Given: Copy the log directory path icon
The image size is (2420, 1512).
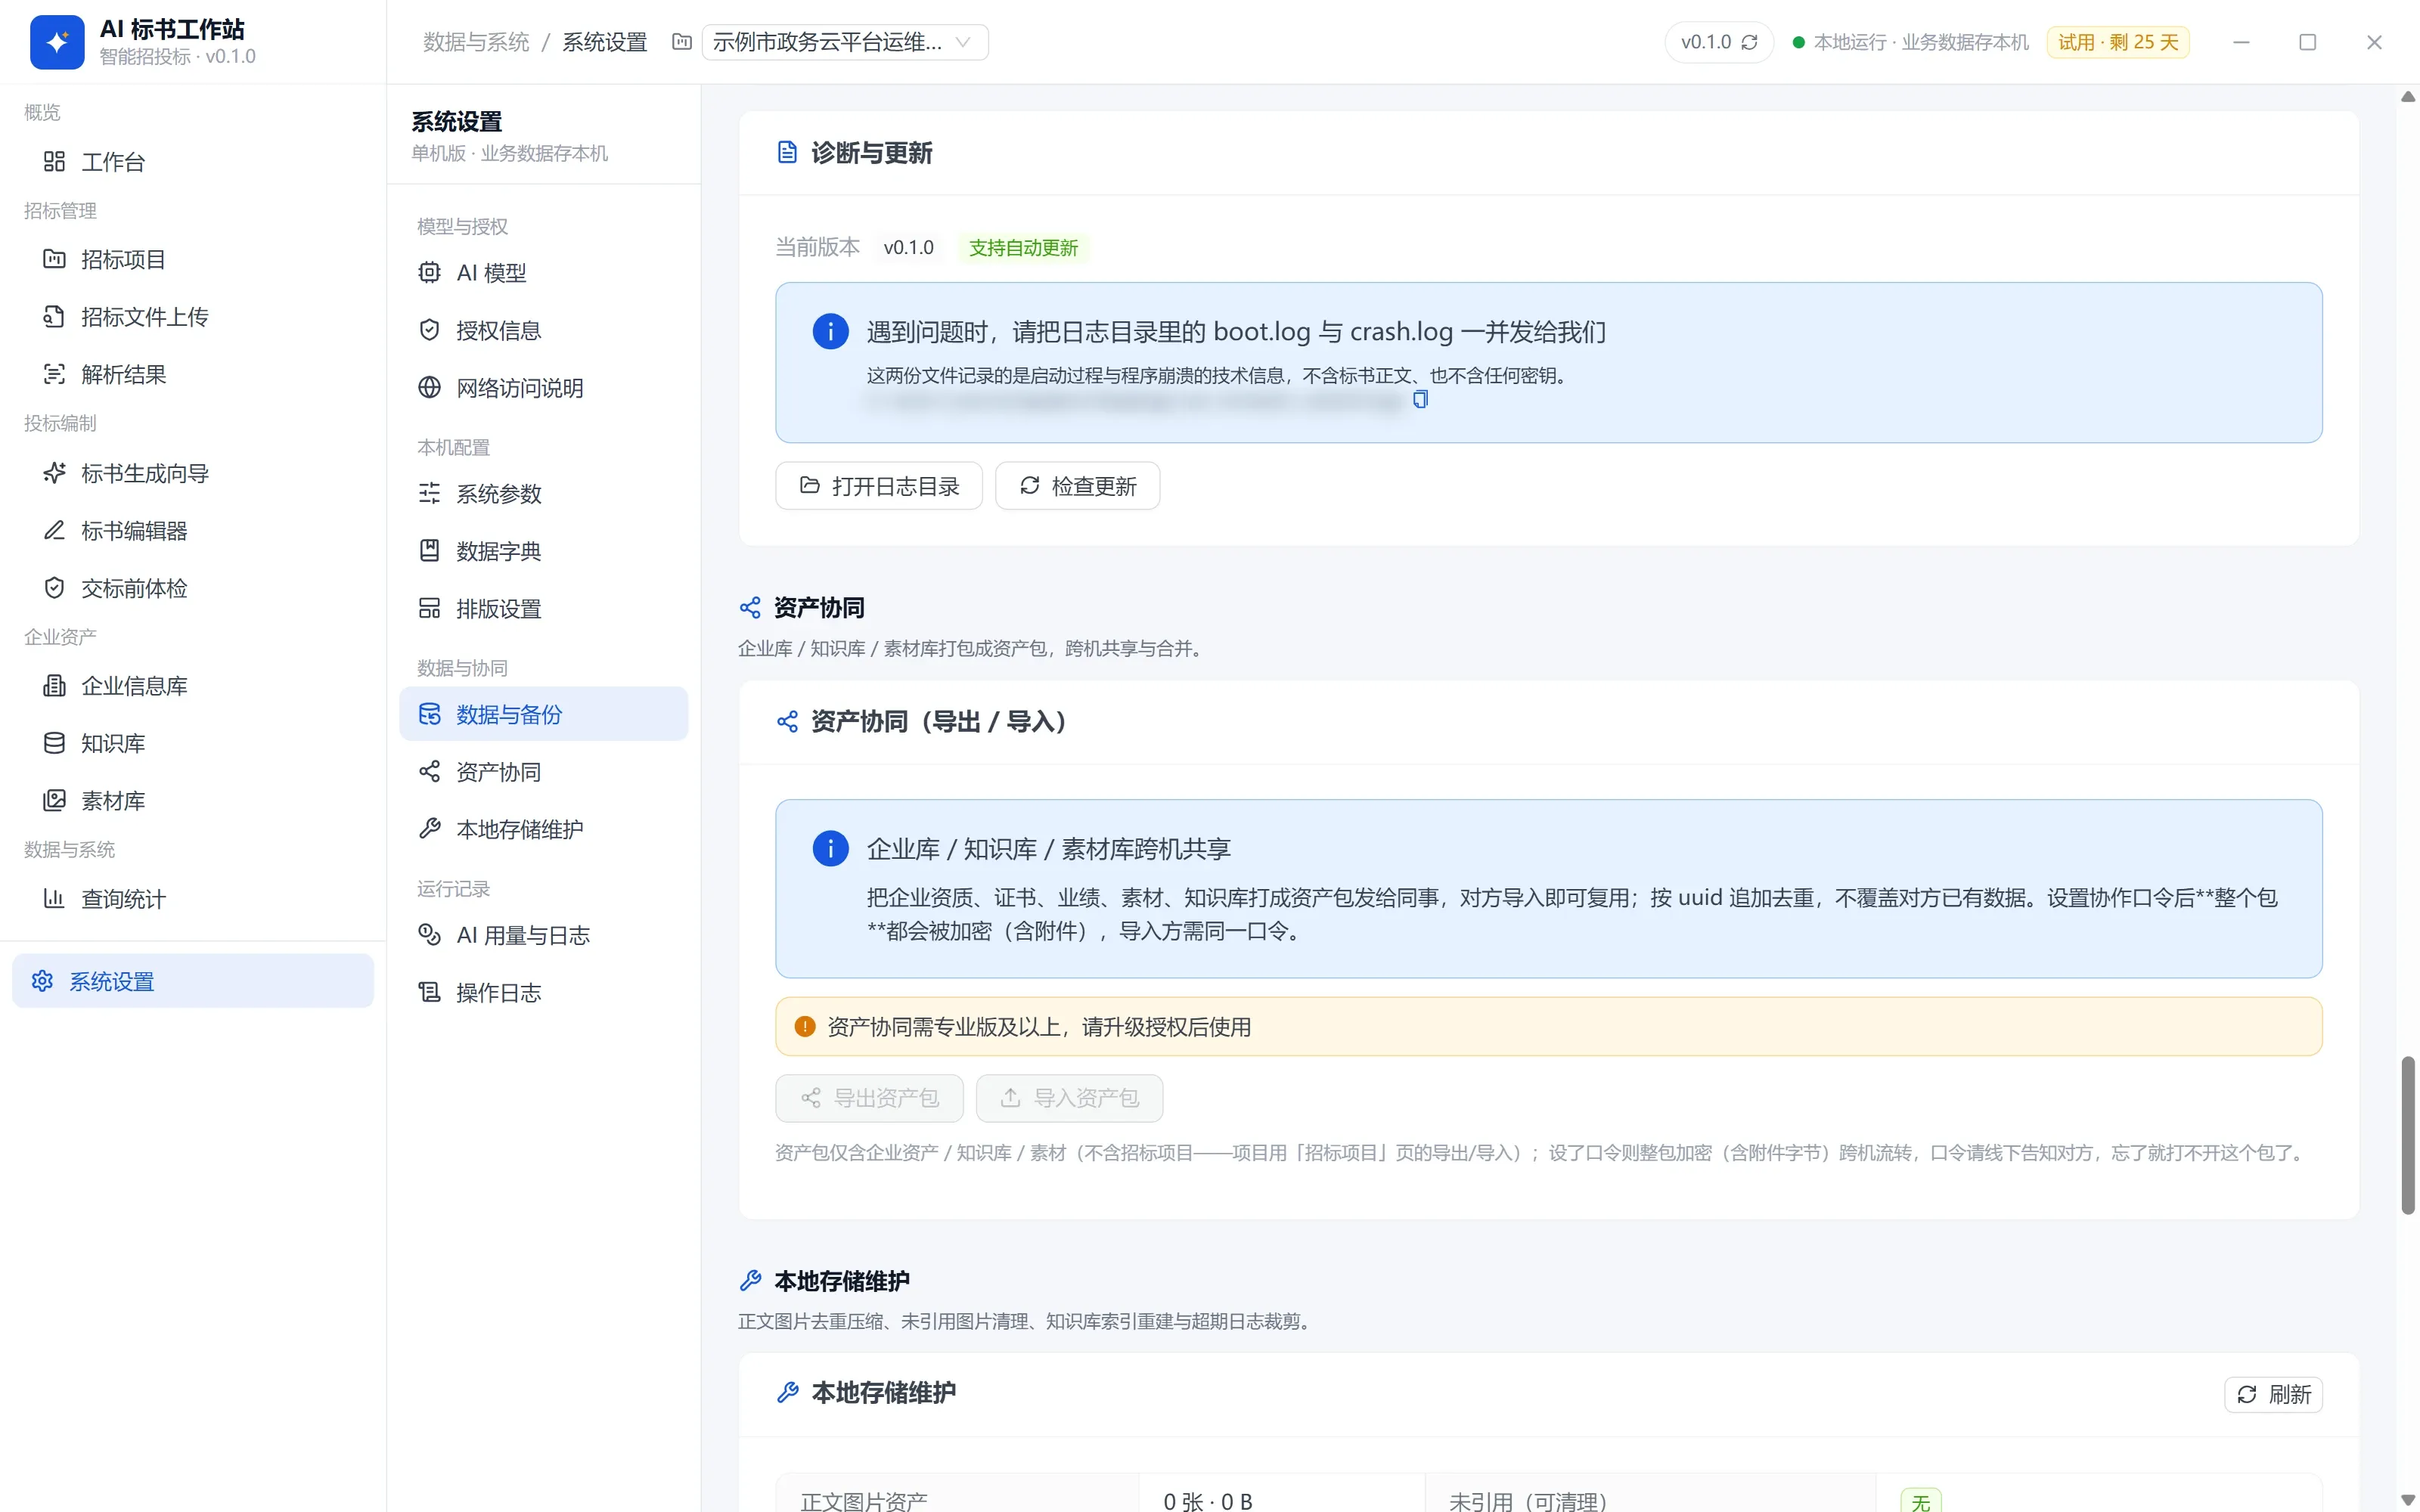Looking at the screenshot, I should (1420, 400).
